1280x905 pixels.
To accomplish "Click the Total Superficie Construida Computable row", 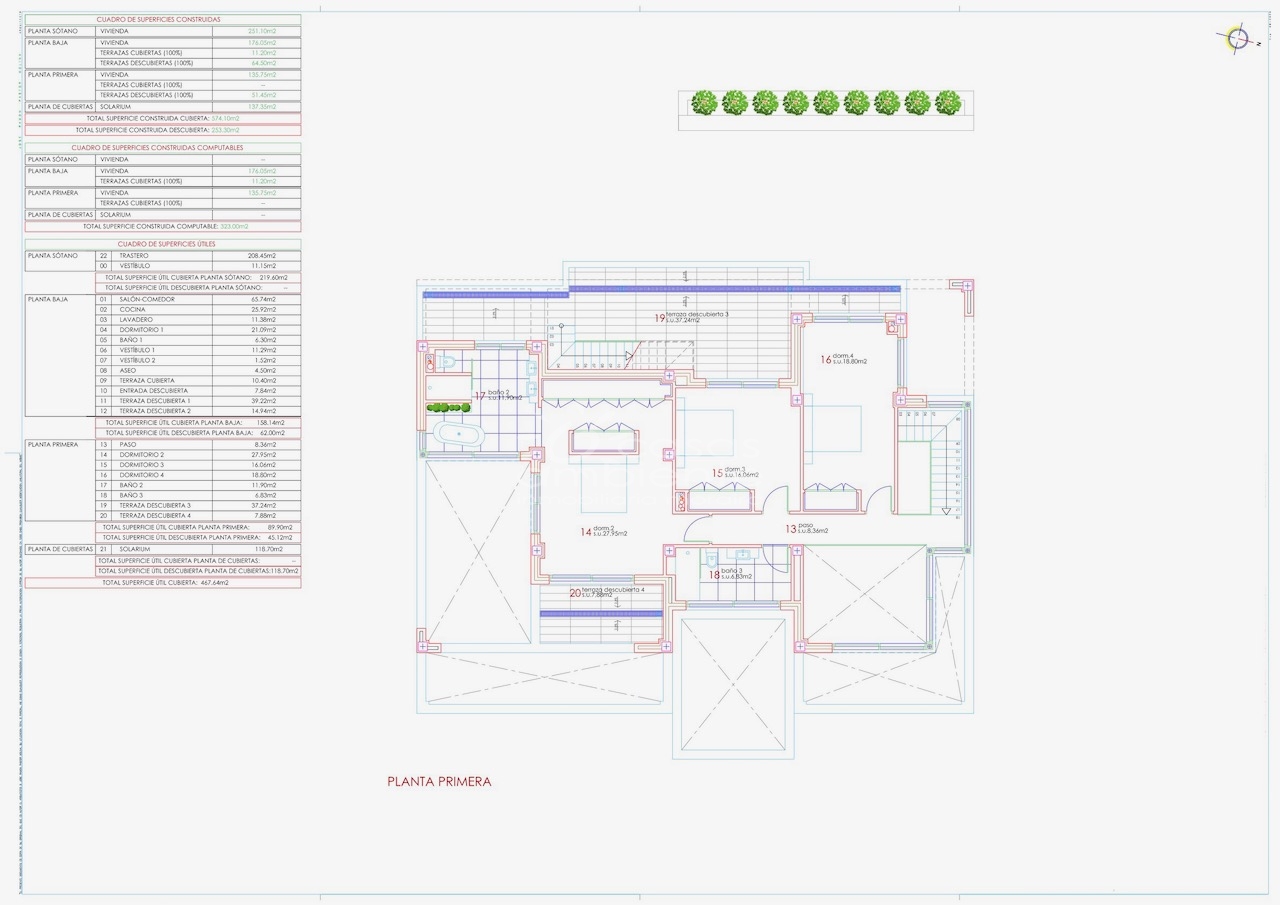I will [x=162, y=227].
